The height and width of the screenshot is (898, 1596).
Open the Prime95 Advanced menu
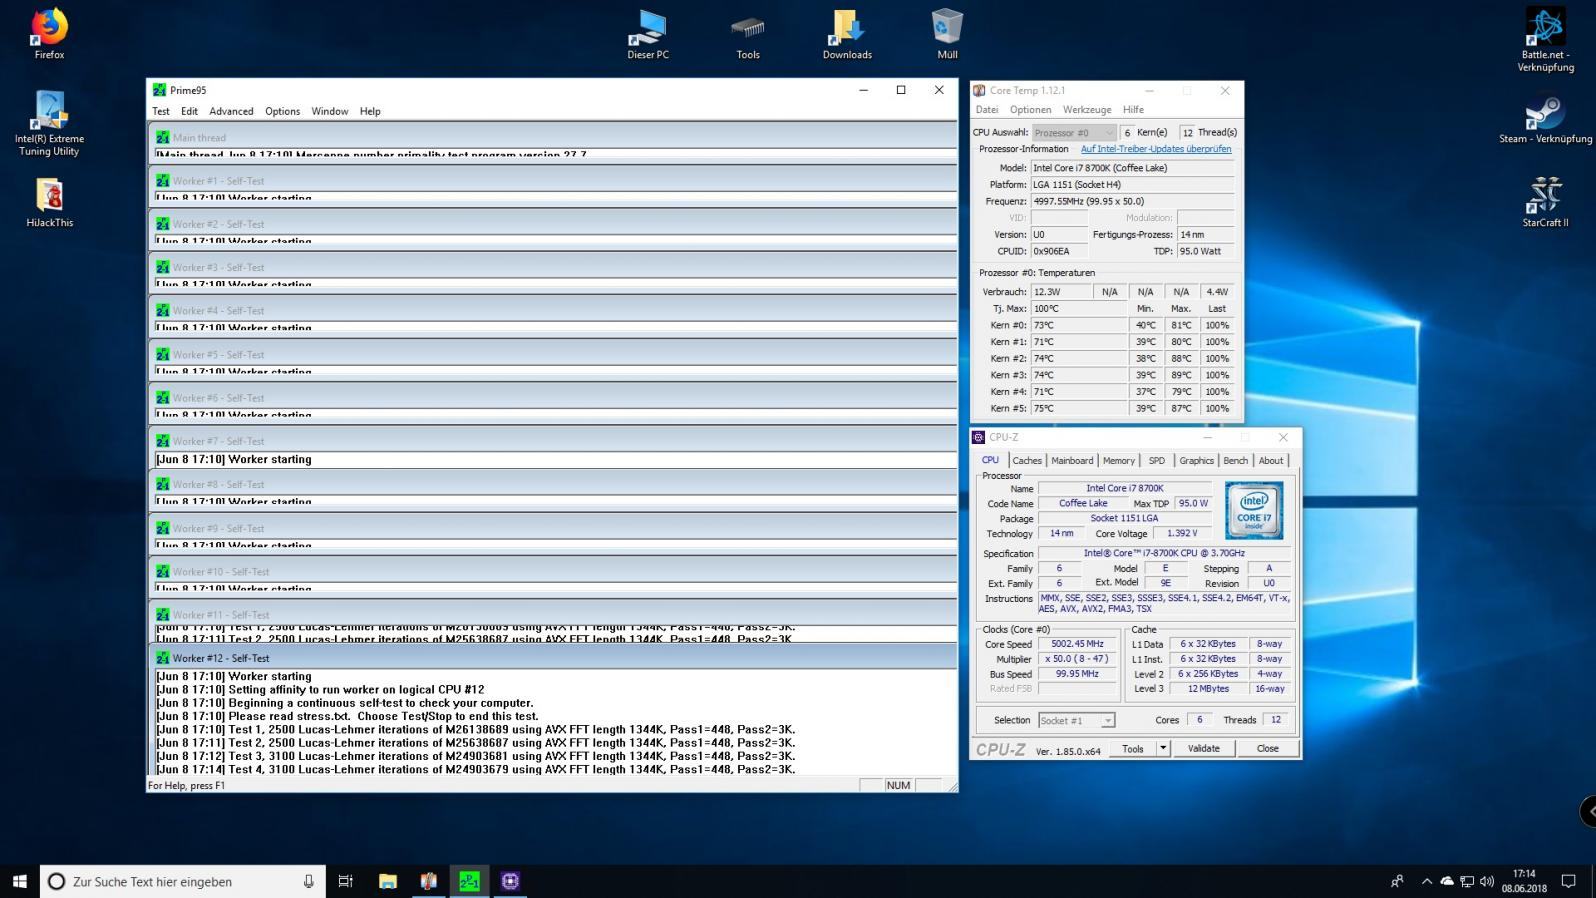pyautogui.click(x=231, y=111)
